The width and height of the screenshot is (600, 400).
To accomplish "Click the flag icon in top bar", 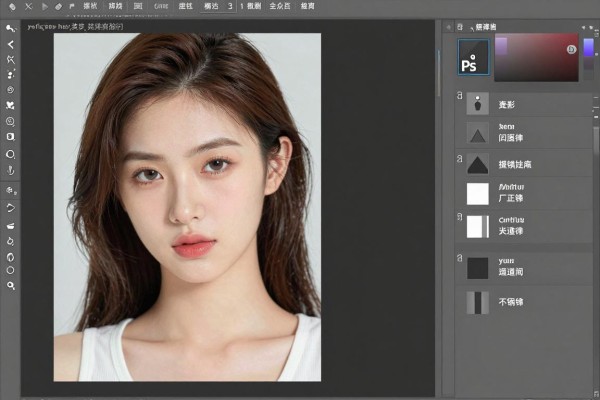I will pyautogui.click(x=72, y=6).
